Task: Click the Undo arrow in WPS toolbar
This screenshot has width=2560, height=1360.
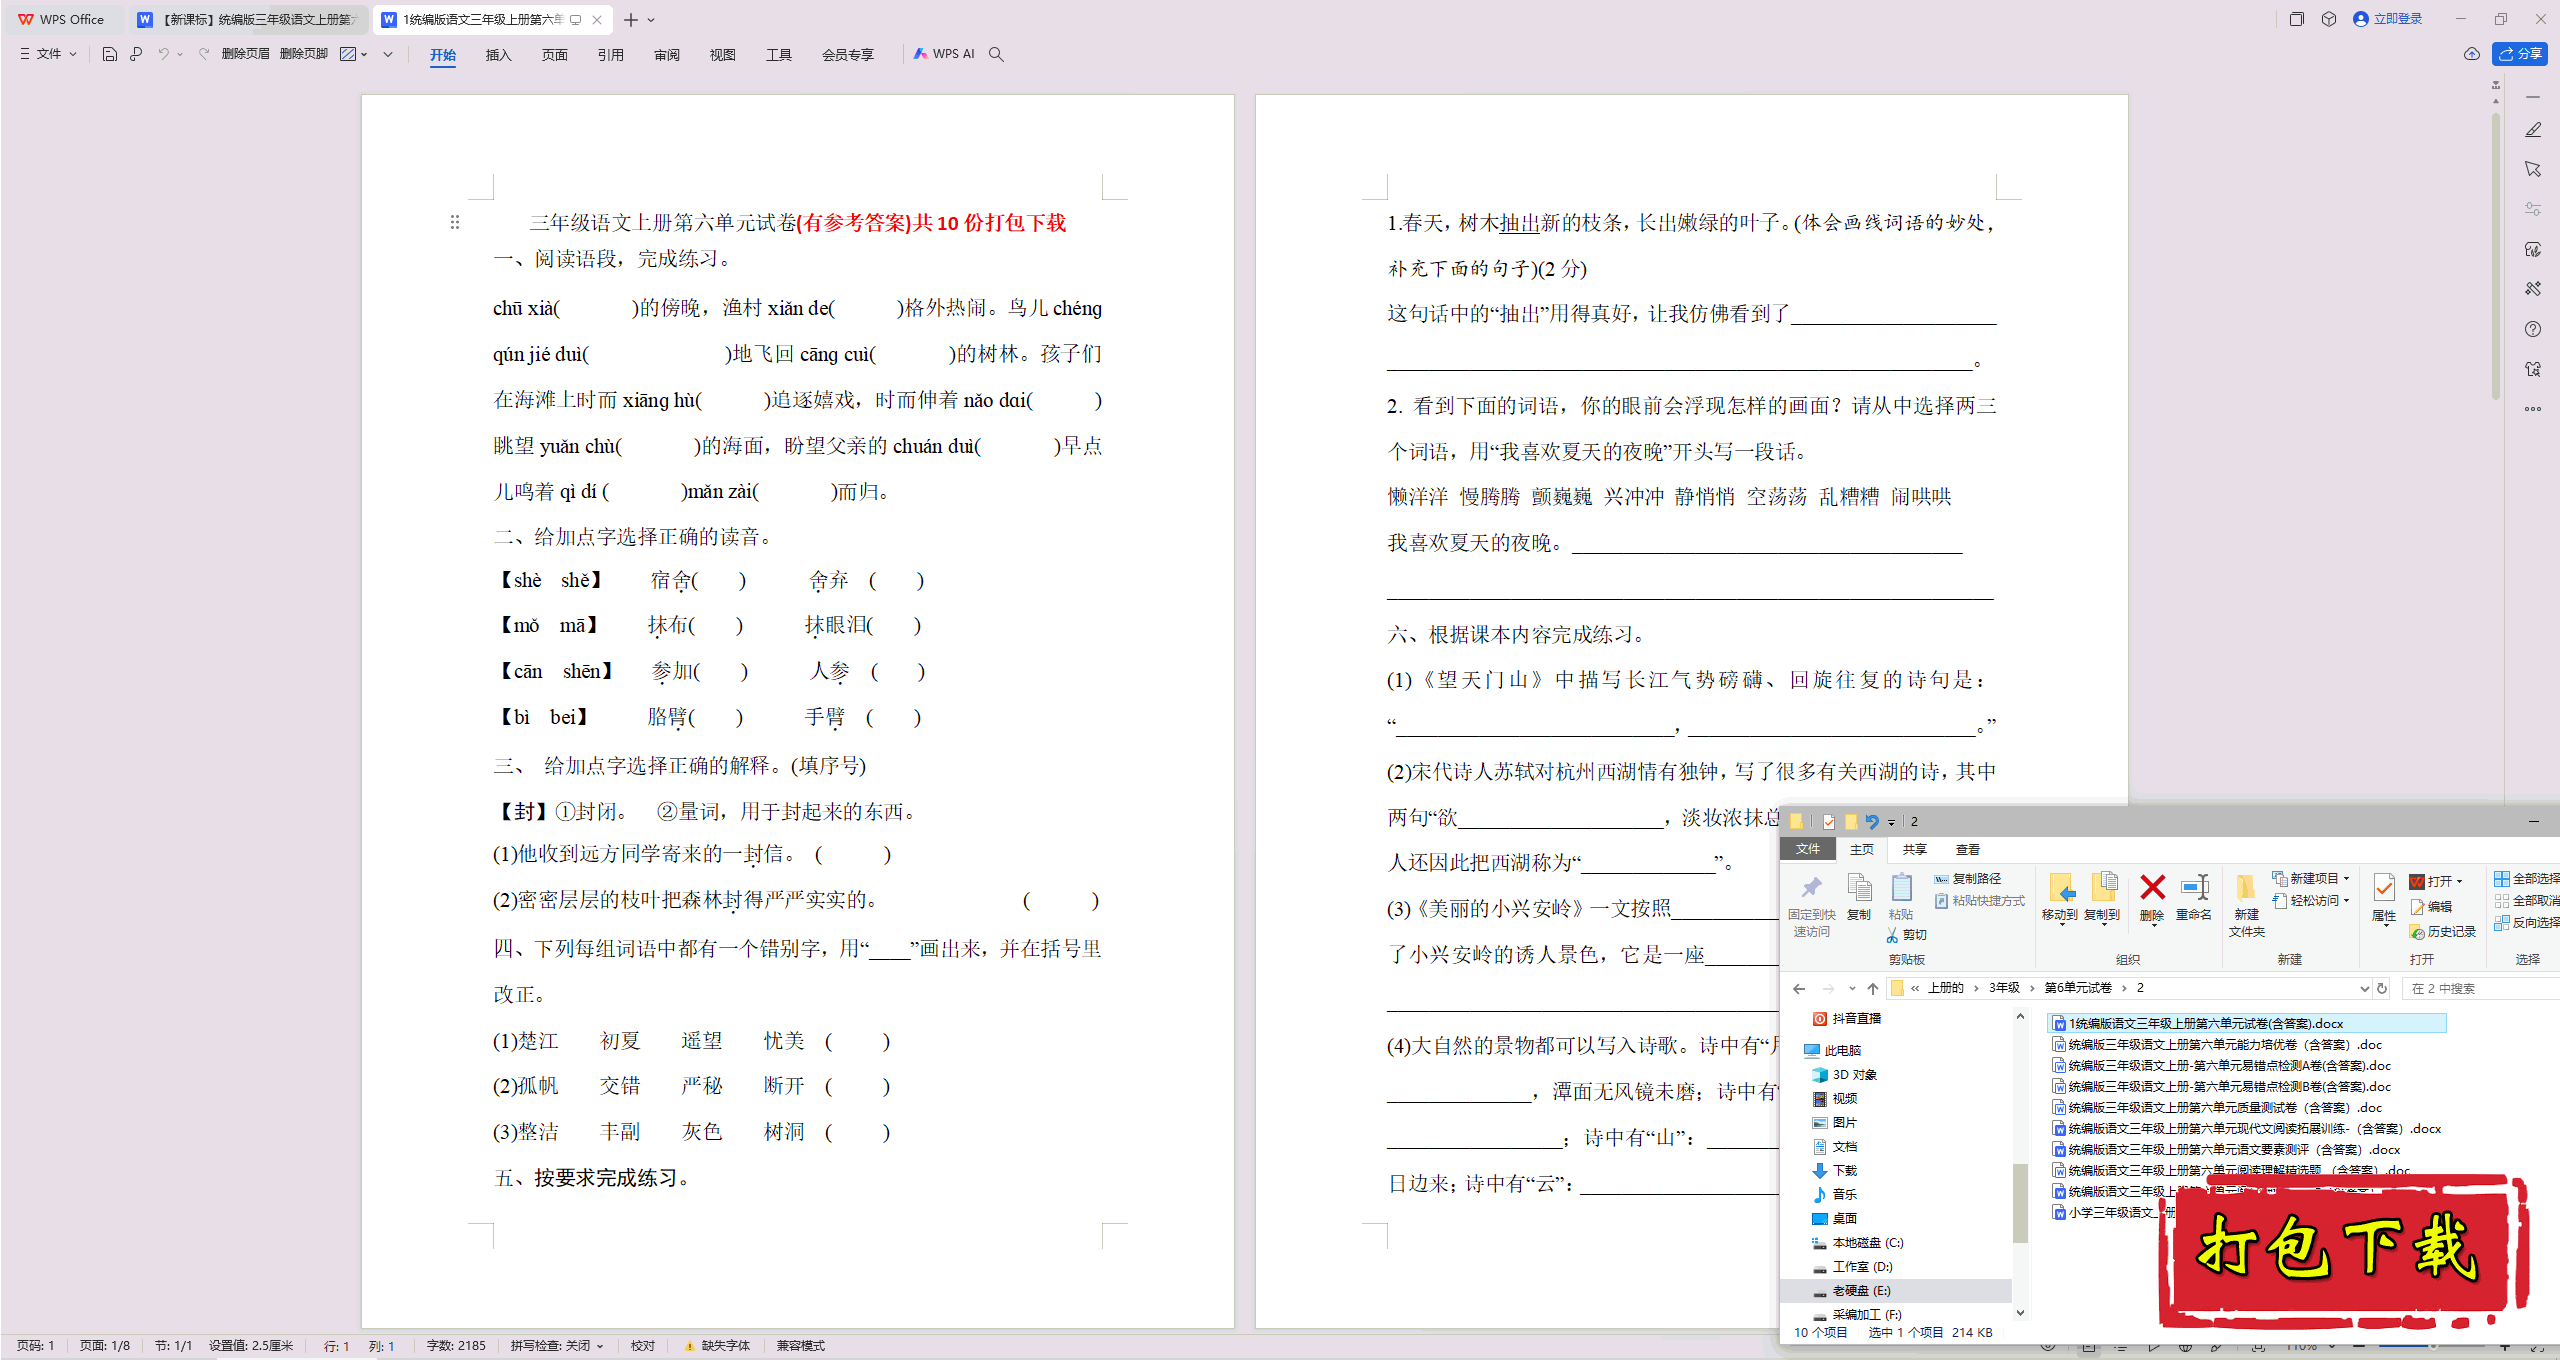Action: tap(163, 54)
